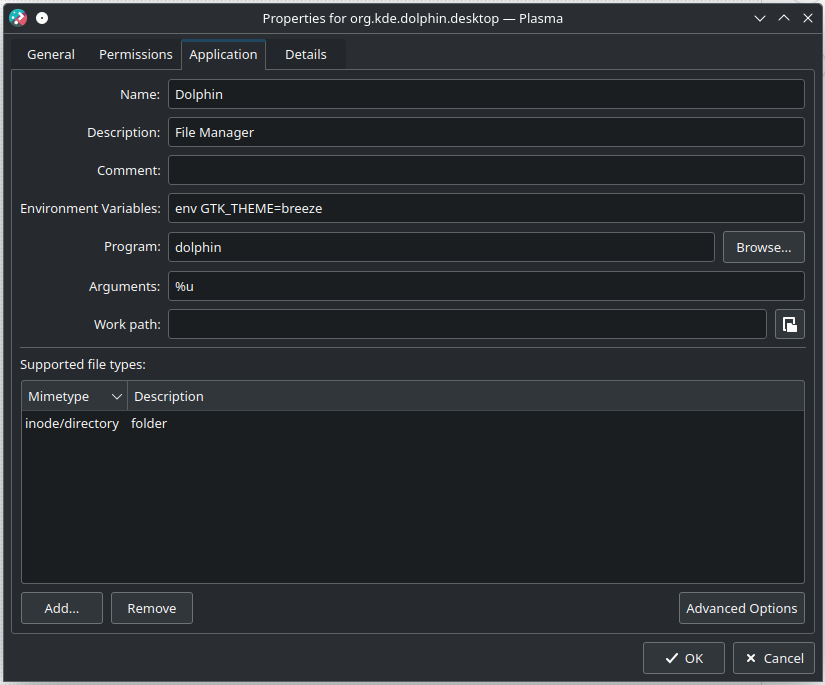Cancel the properties dialog
The image size is (825, 685).
[x=774, y=658]
